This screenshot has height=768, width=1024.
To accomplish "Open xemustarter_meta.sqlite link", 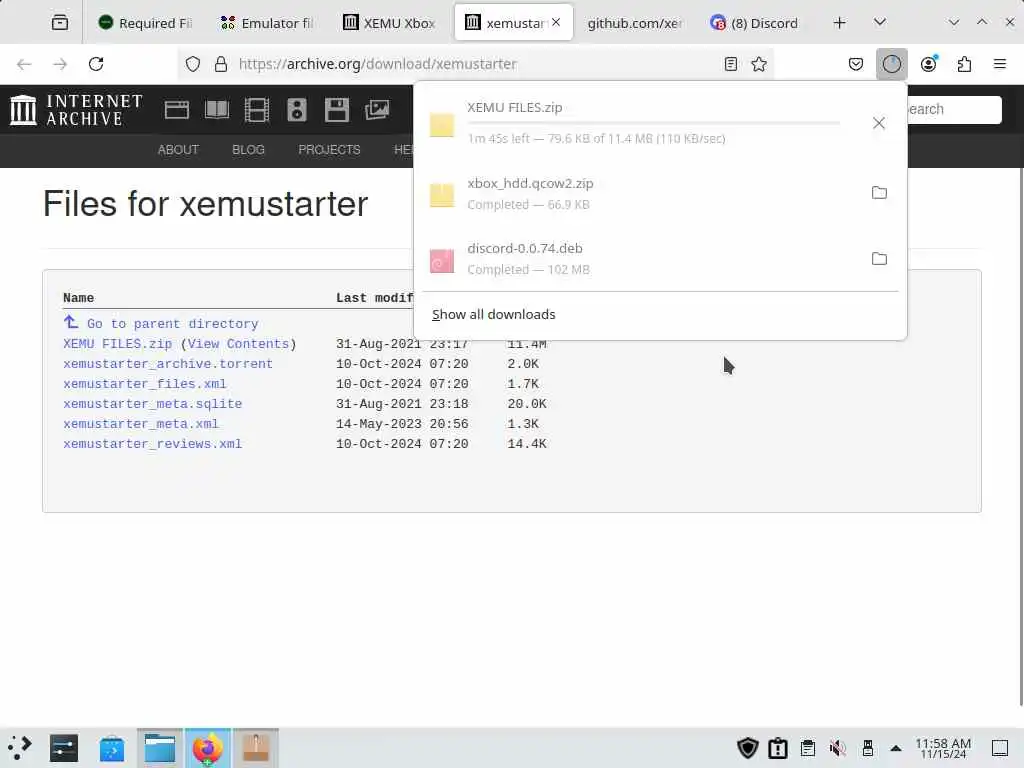I will pos(152,404).
